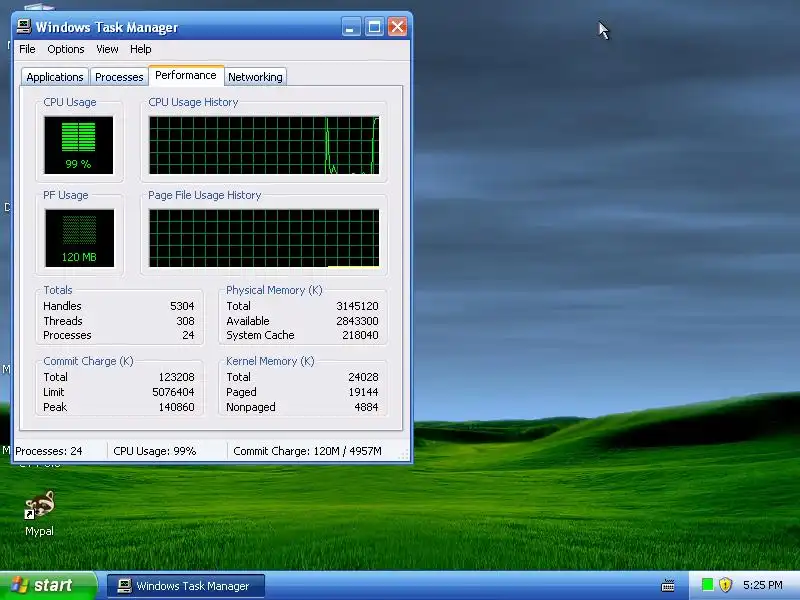Click Physical Memory Total value 3145120
800x600 pixels.
357,306
